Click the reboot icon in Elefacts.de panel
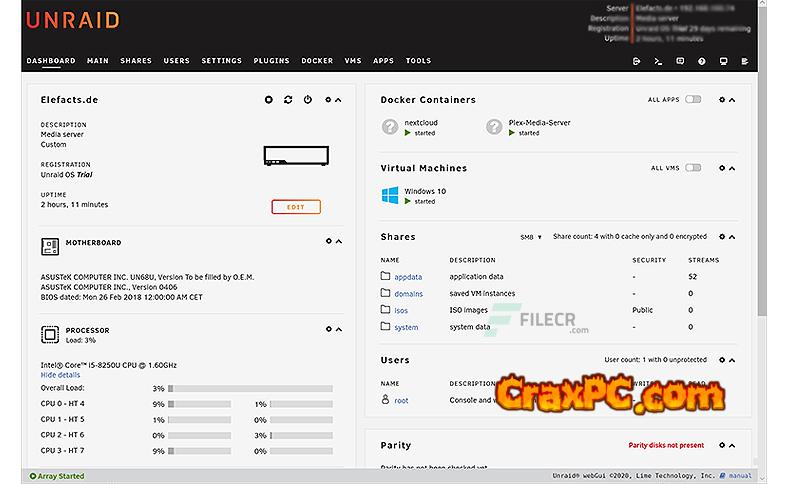 click(x=288, y=100)
